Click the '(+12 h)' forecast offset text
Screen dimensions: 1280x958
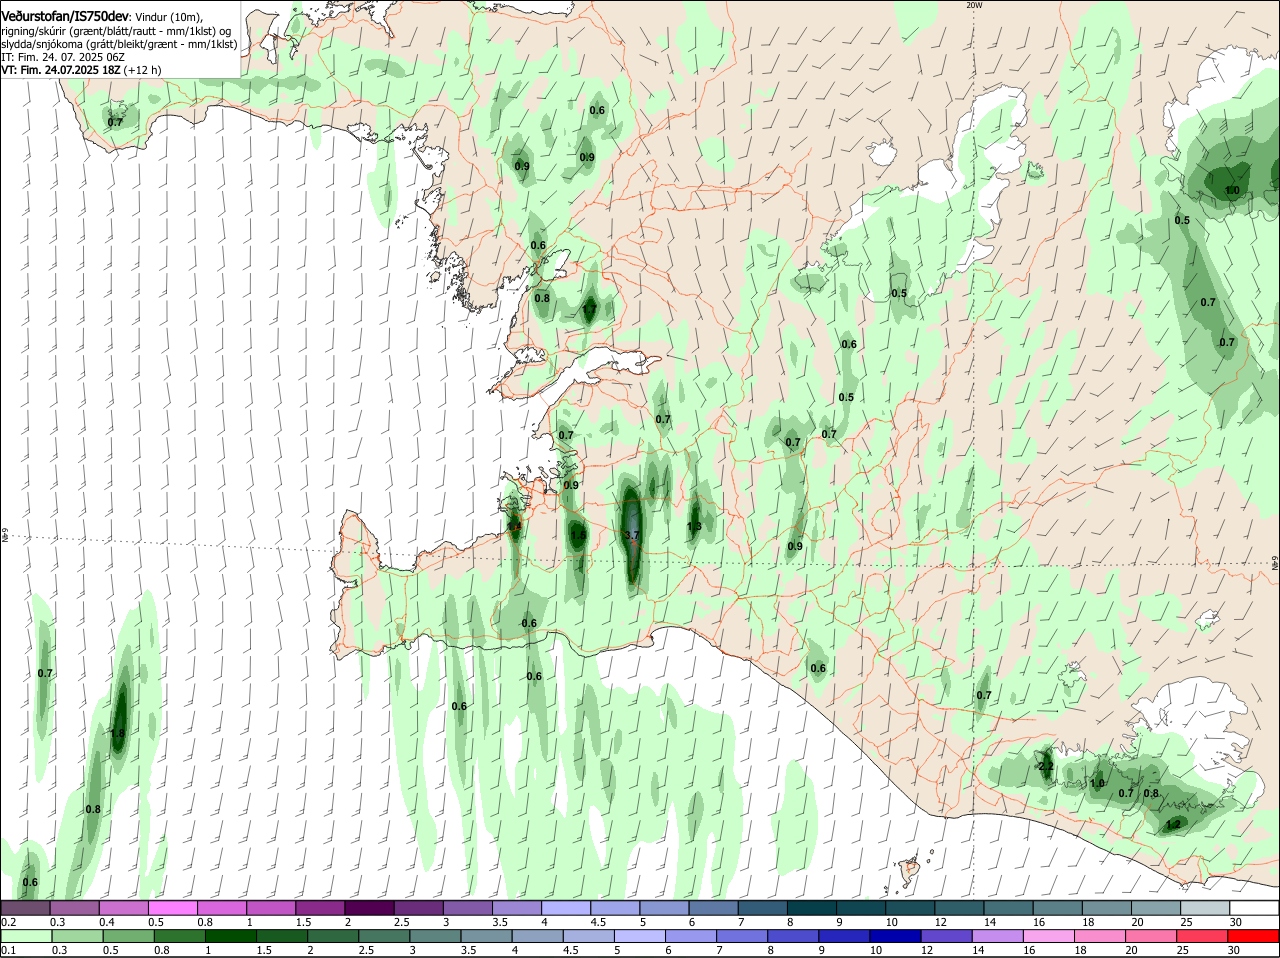pyautogui.click(x=144, y=70)
